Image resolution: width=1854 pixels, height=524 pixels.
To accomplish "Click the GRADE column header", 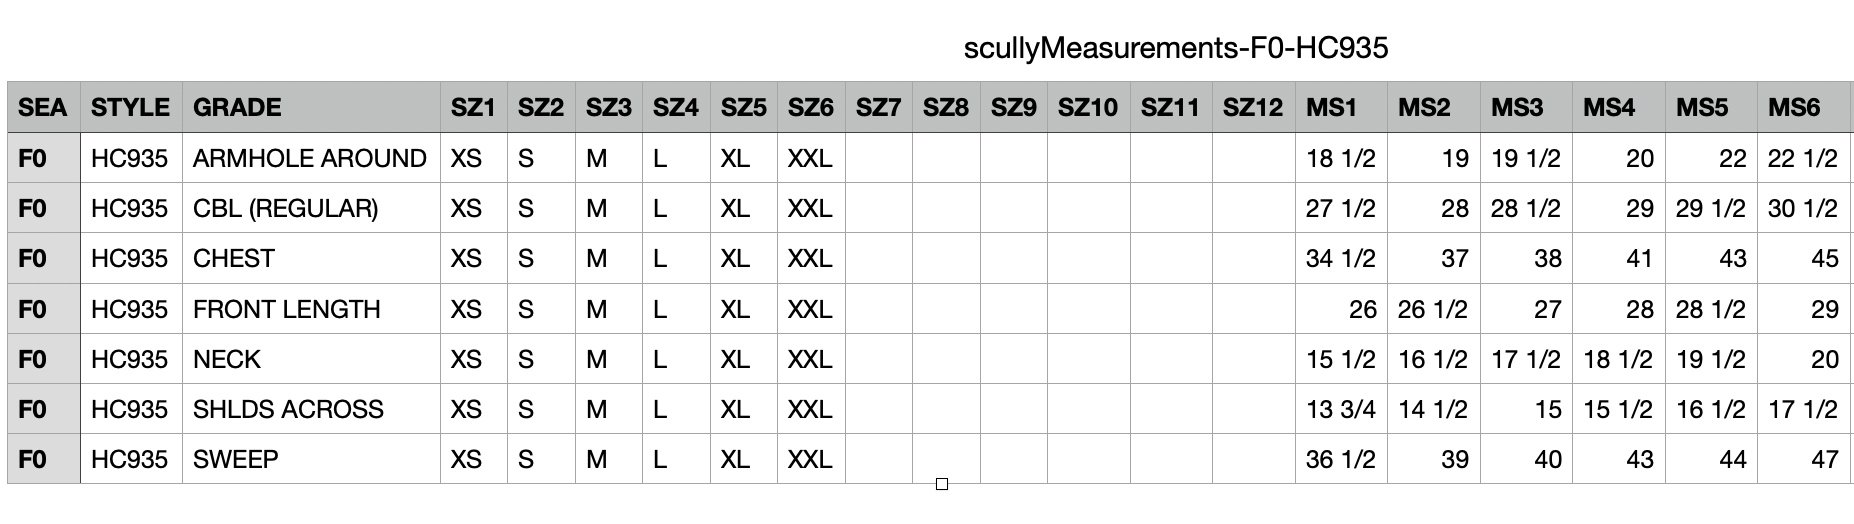I will (237, 108).
